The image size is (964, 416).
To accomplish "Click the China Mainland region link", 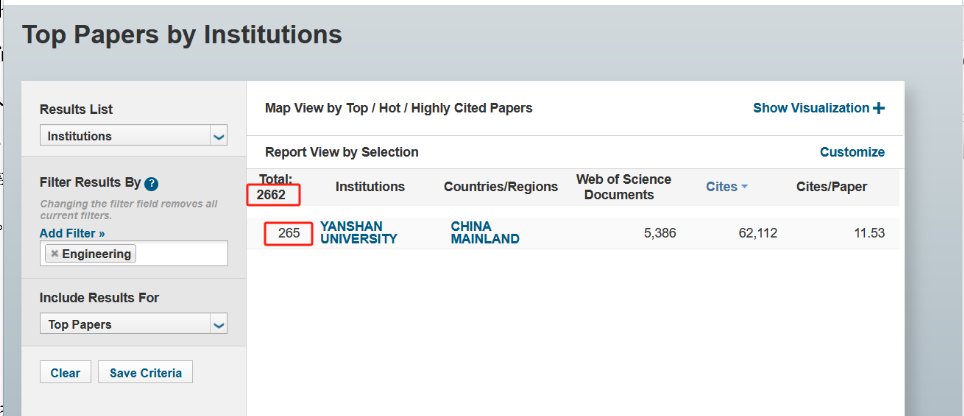I will [485, 233].
